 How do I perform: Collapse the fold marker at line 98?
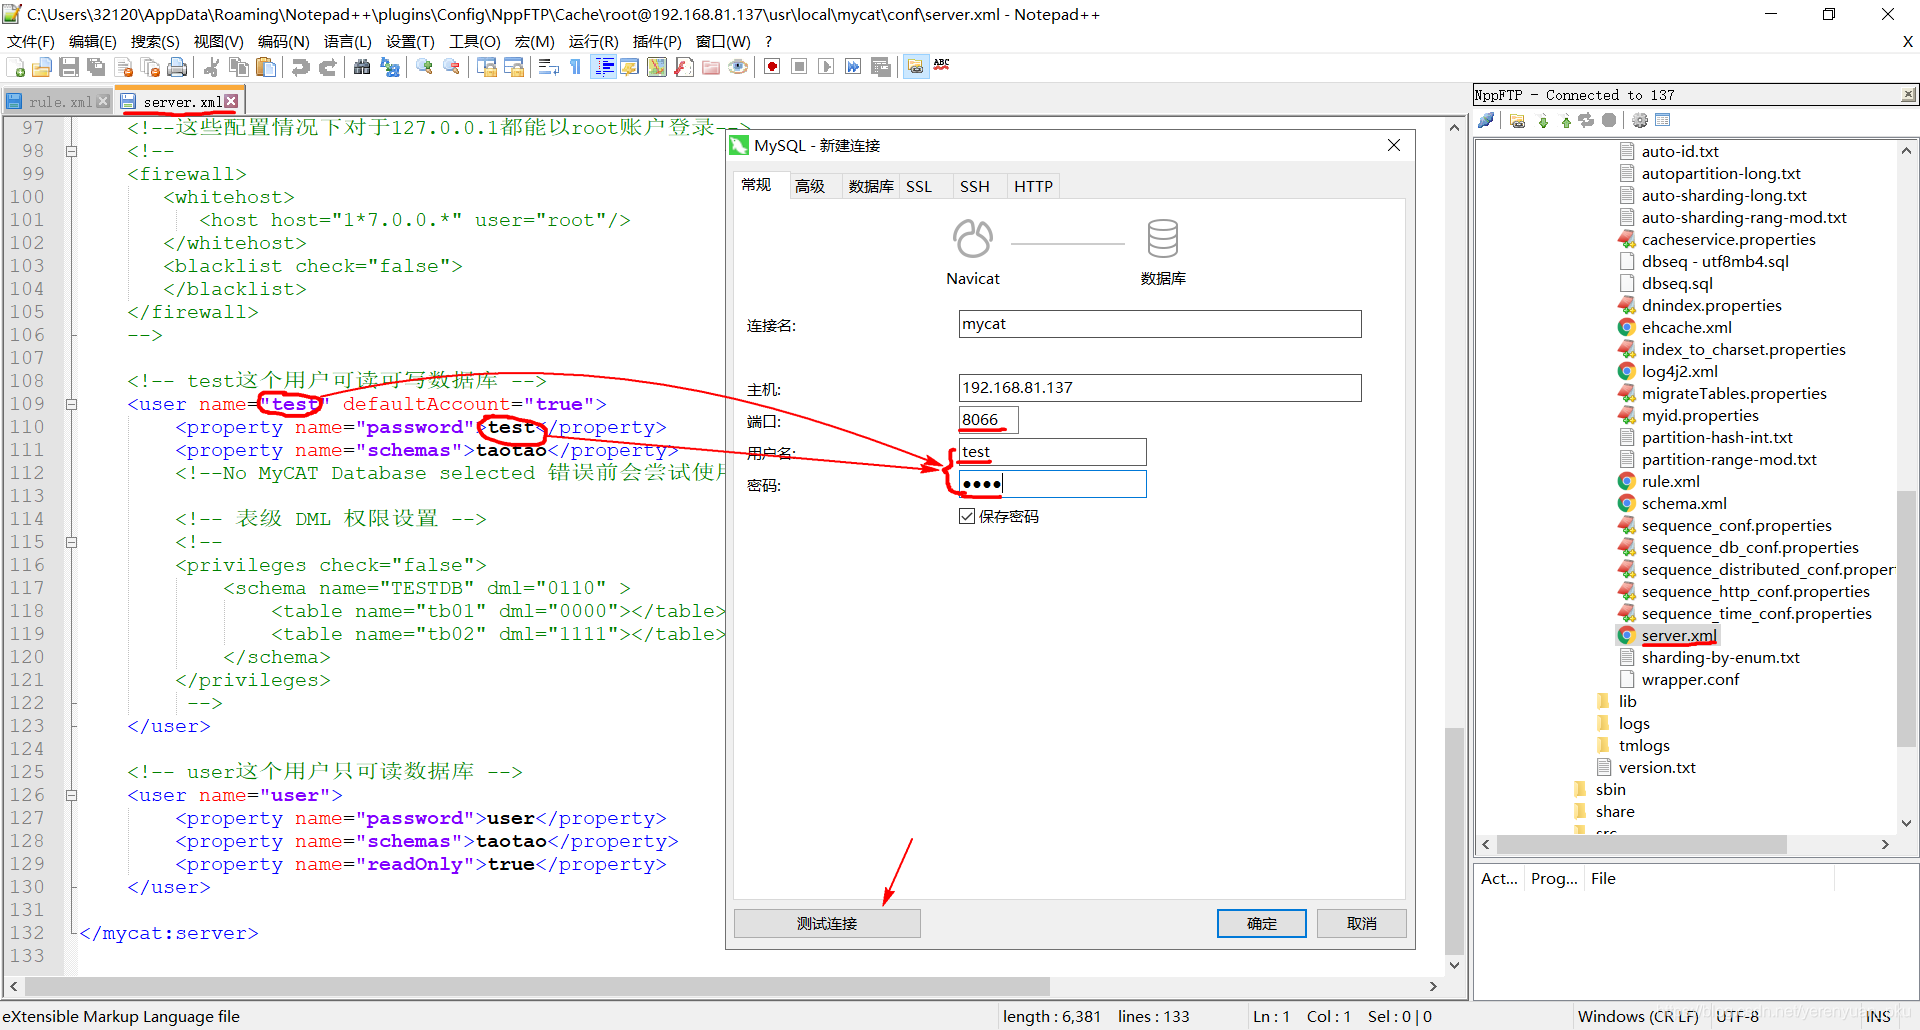(72, 151)
